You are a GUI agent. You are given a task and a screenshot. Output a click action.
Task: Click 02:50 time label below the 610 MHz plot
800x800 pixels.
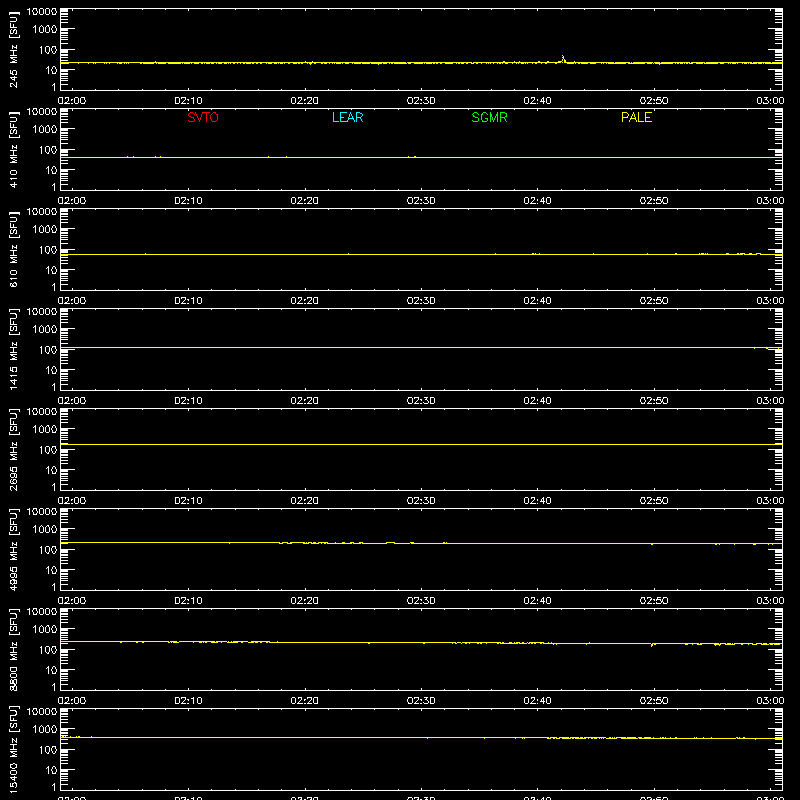654,301
